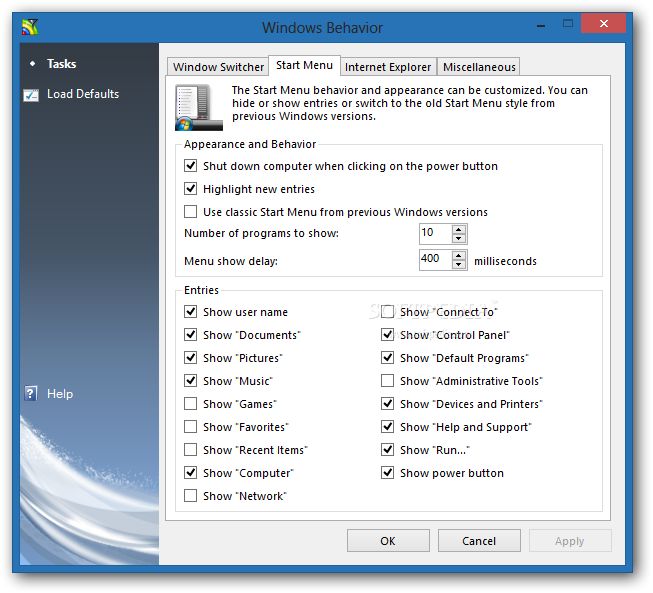Uncheck Show "Run..." entry
The height and width of the screenshot is (593, 653).
click(x=388, y=449)
